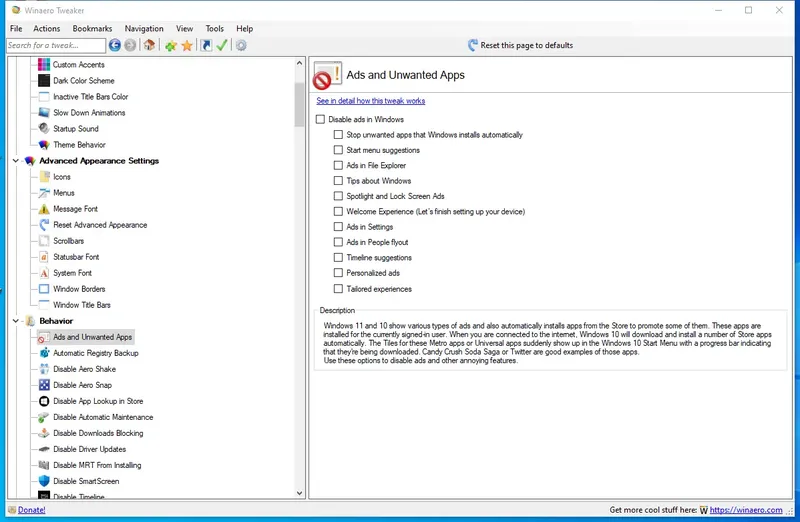Click Inactive Title Bars Color icon
The image size is (800, 522).
[x=44, y=96]
